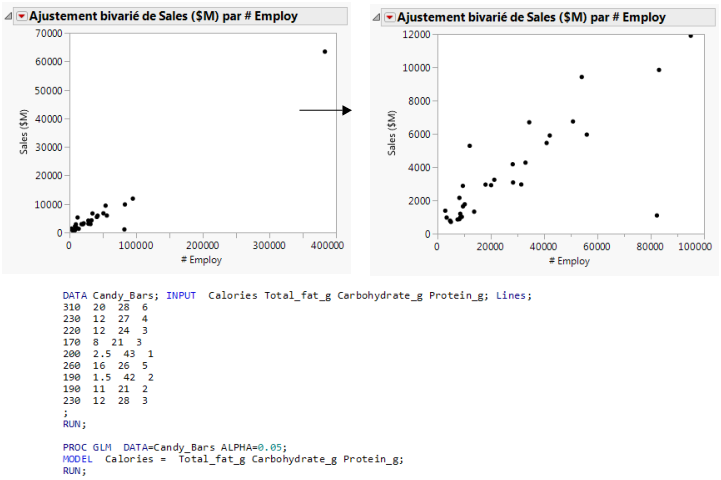This screenshot has width=721, height=480.
Task: Open red triangle menu of right bivariate report
Action: point(389,17)
